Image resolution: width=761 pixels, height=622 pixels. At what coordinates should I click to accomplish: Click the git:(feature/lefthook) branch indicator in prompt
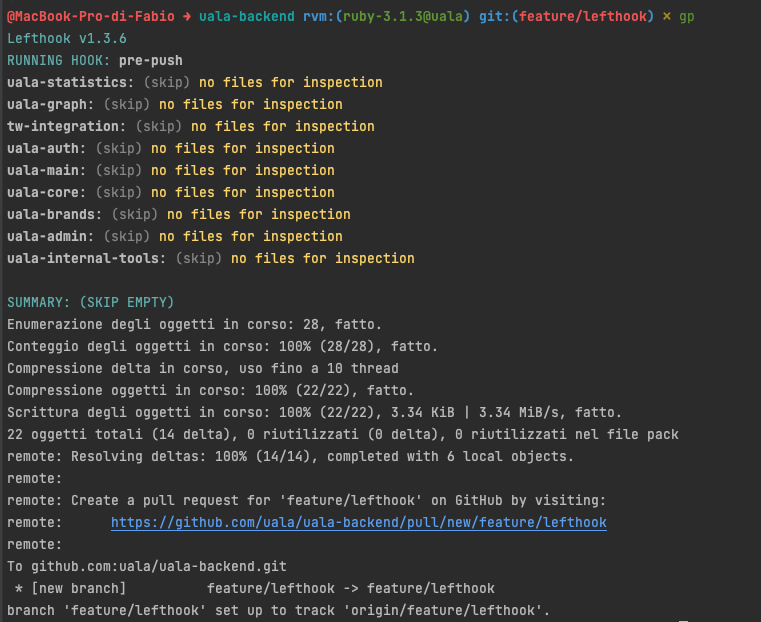click(x=566, y=16)
